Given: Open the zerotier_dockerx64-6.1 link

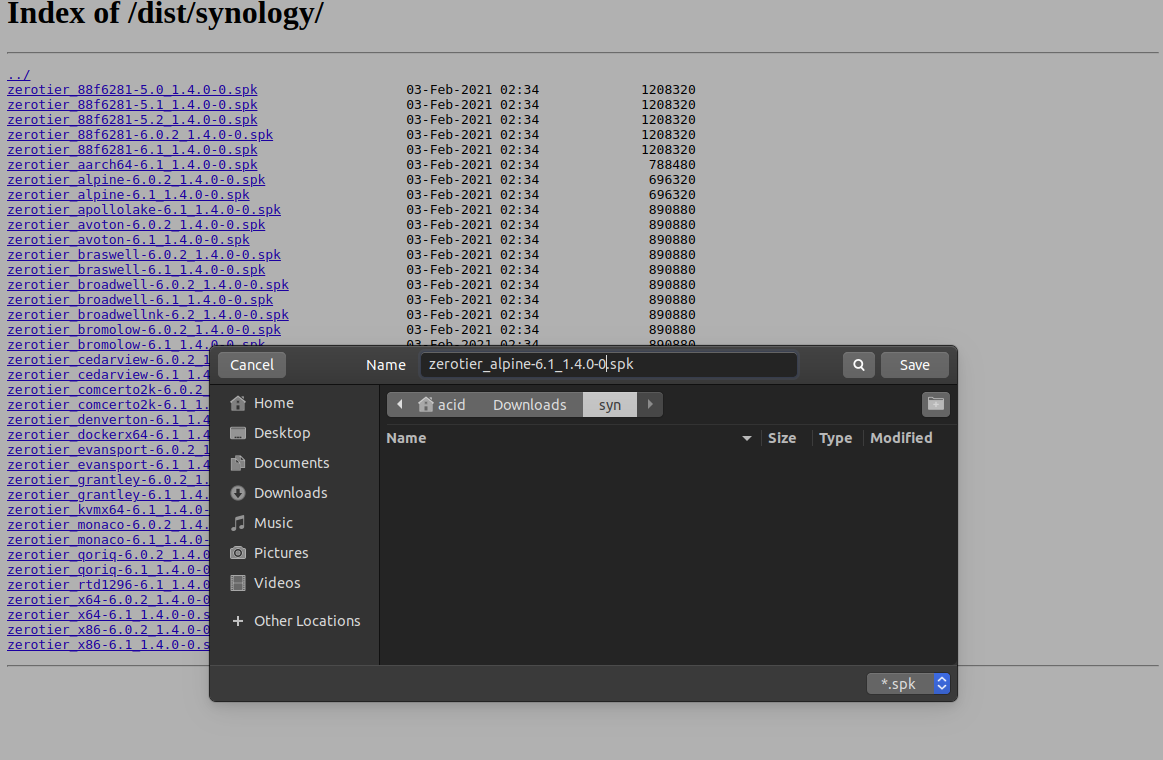Looking at the screenshot, I should coord(108,434).
